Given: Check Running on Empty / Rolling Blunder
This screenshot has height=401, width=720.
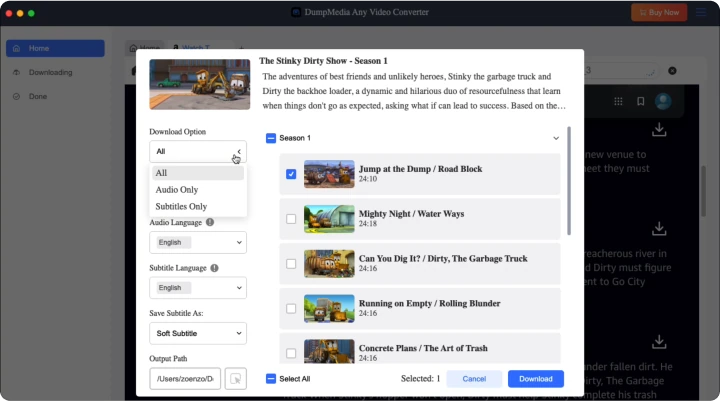Looking at the screenshot, I should pos(291,308).
